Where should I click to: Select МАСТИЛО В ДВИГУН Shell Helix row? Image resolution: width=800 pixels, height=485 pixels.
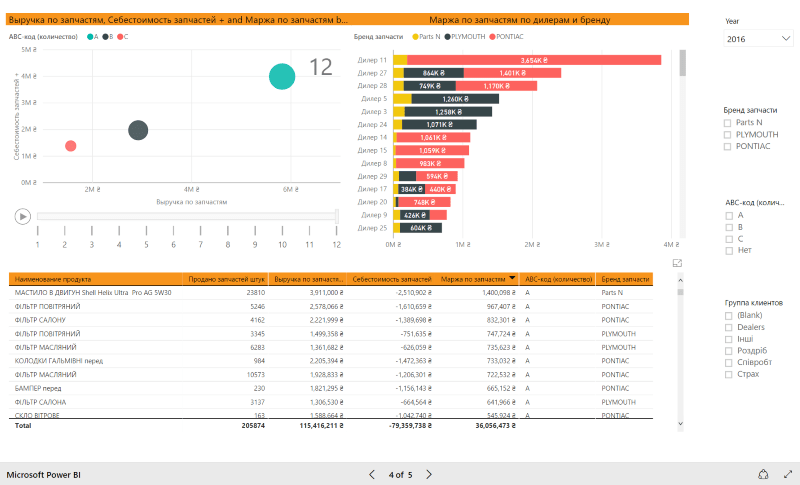pos(331,293)
